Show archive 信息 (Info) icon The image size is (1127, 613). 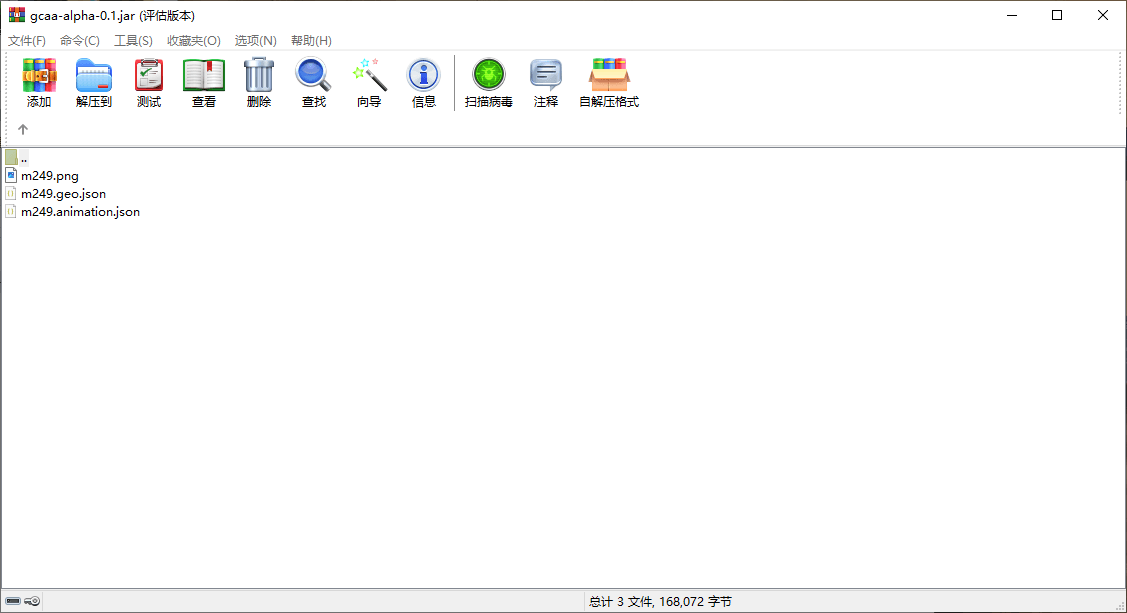coord(424,83)
